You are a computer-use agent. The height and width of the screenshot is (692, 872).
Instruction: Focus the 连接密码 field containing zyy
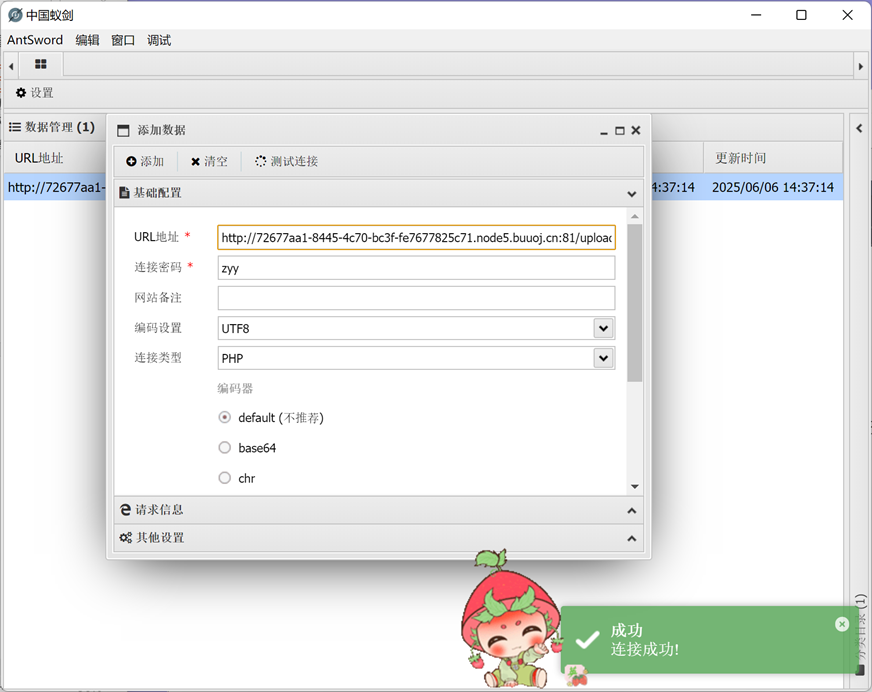[x=416, y=268]
